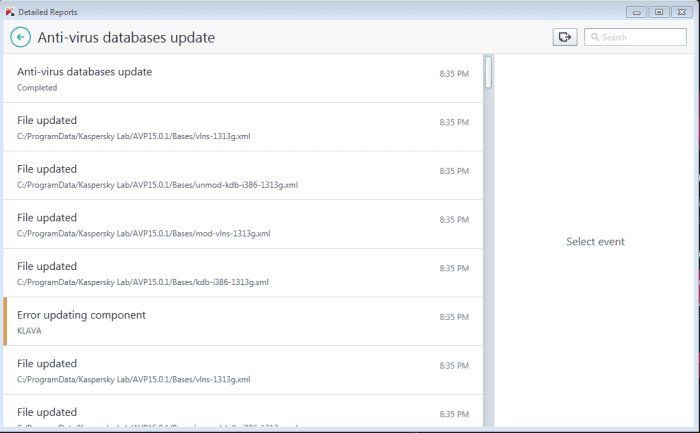Focus the Search input field

coord(642,37)
